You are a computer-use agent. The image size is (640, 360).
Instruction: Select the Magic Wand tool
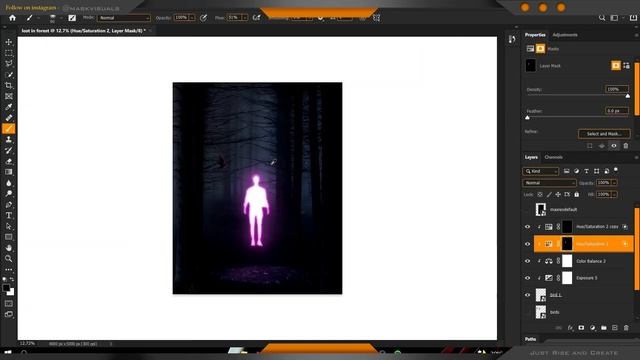point(9,75)
